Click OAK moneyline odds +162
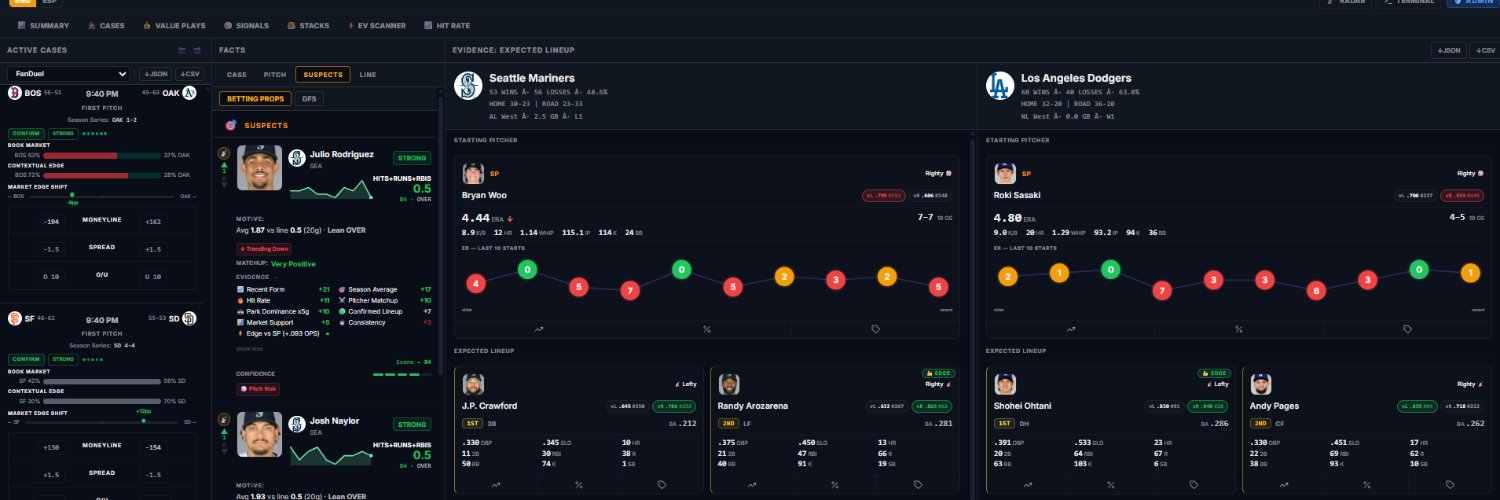1500x500 pixels. (153, 221)
